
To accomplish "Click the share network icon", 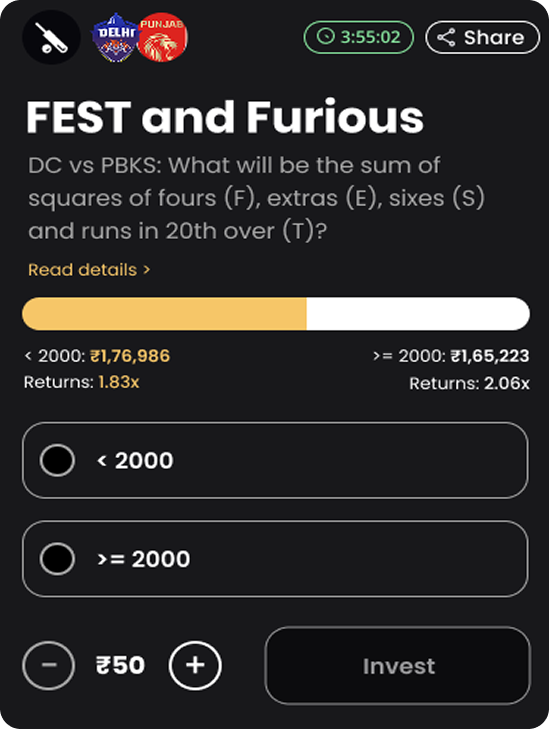I will coord(446,37).
